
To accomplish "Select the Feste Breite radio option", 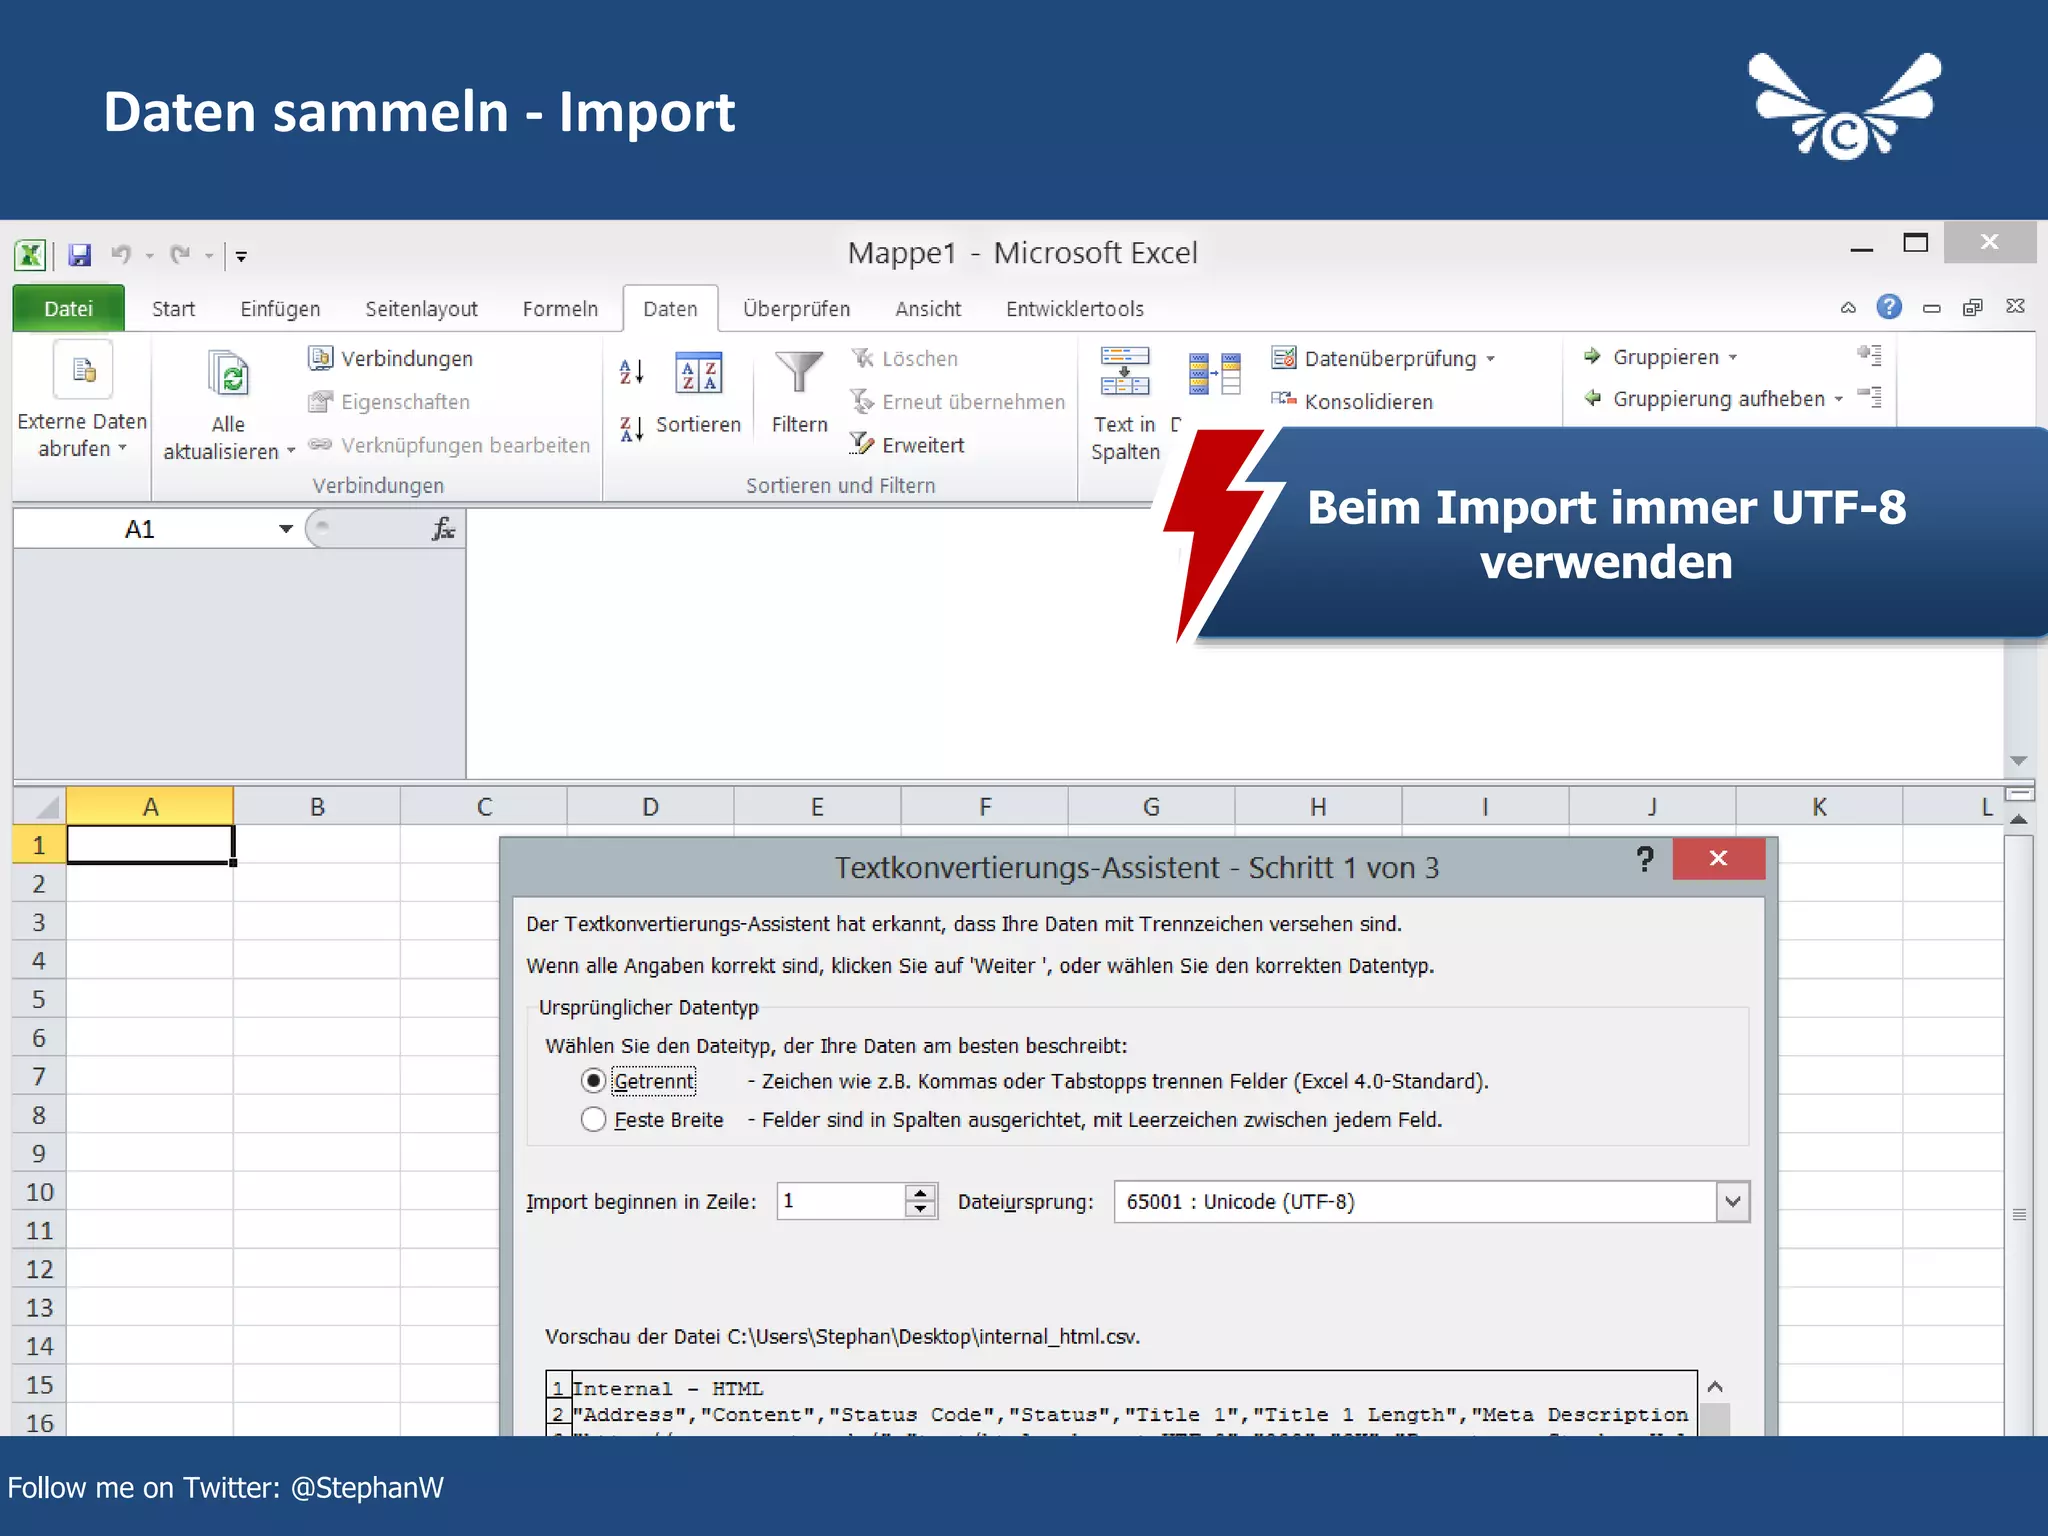I will point(593,1119).
